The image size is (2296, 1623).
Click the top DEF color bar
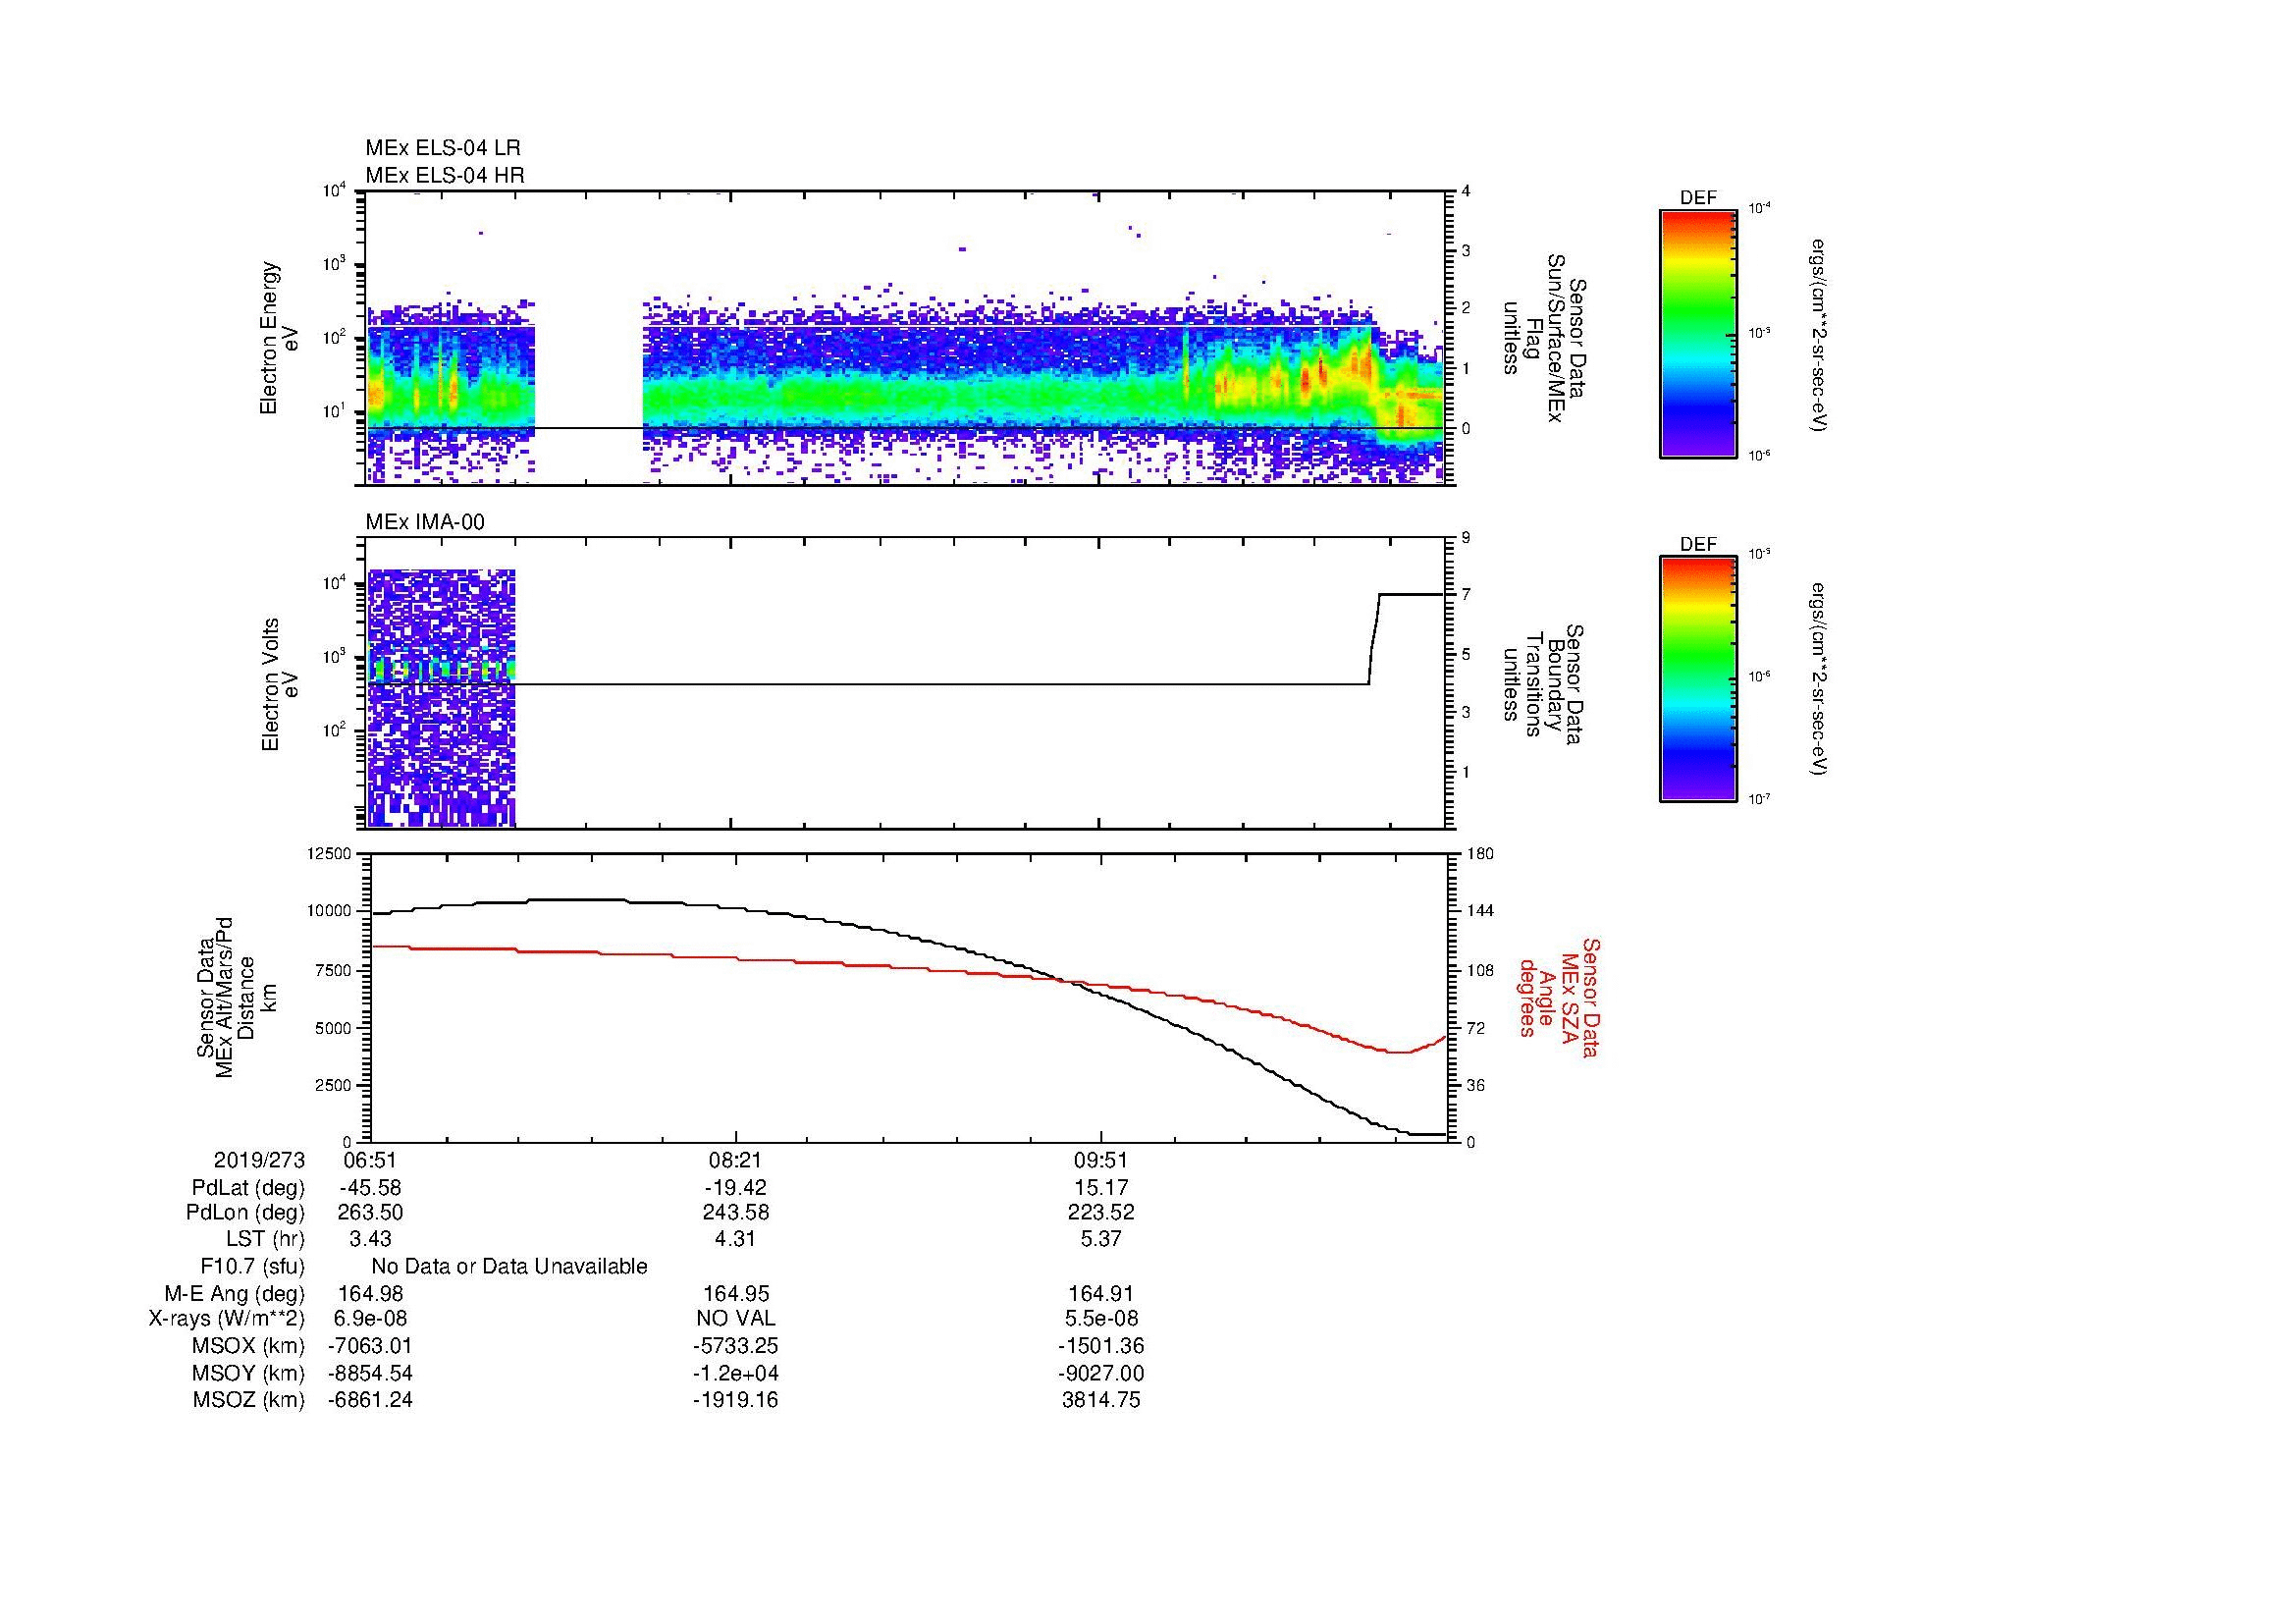pyautogui.click(x=1698, y=333)
